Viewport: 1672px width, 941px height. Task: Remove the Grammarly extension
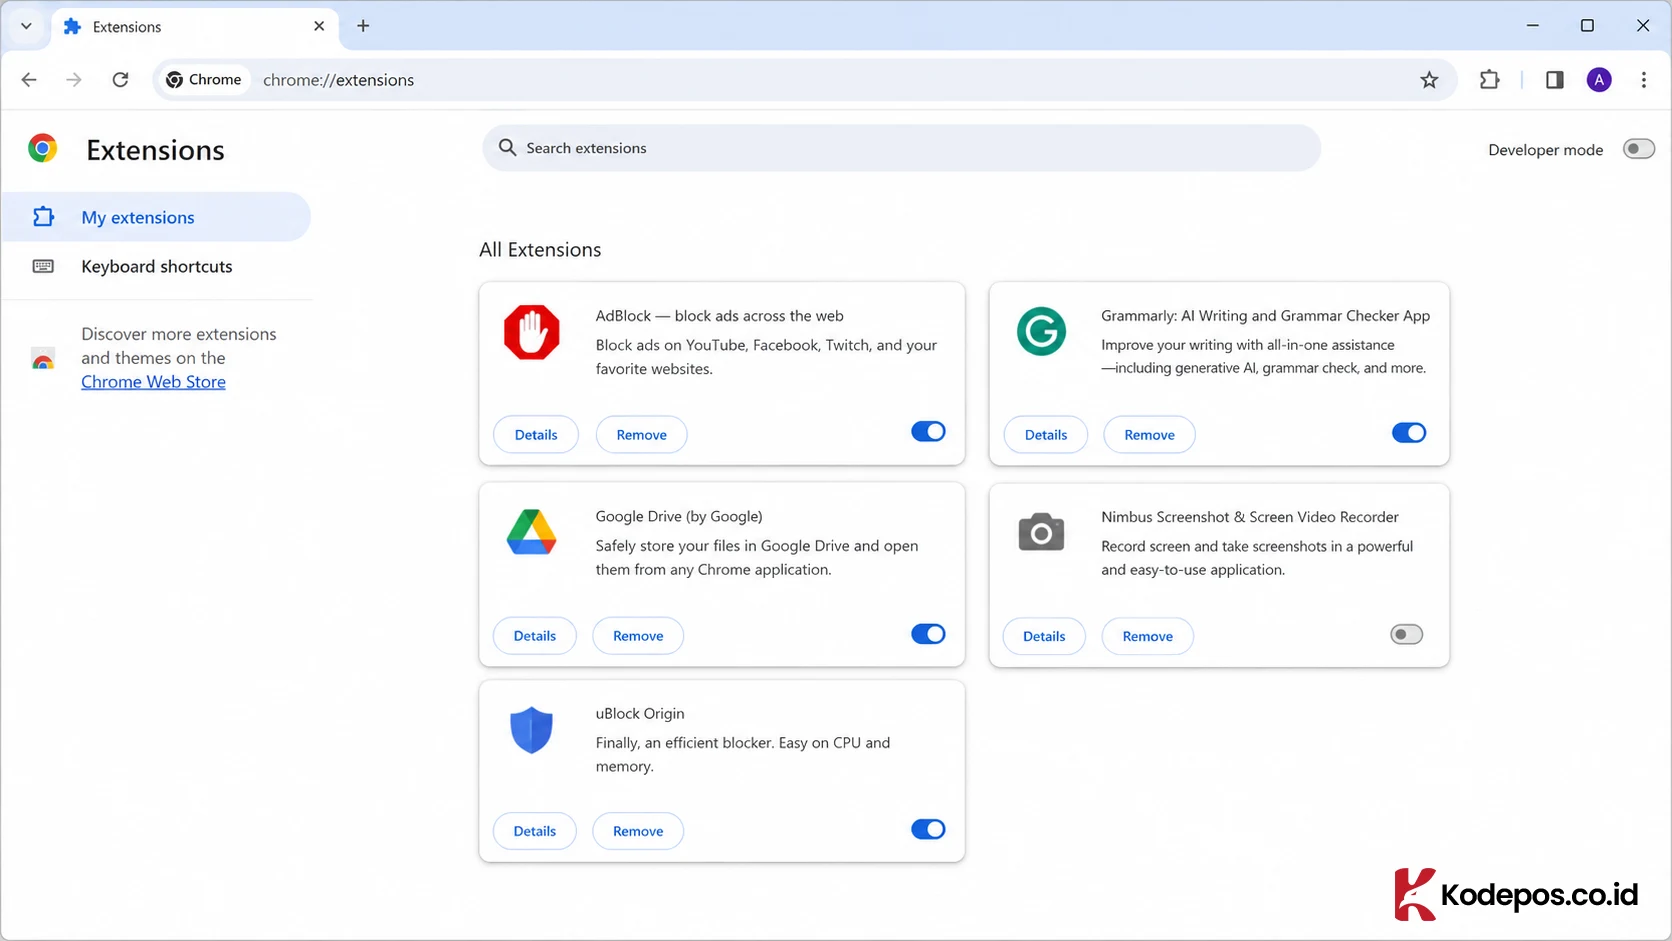tap(1149, 435)
